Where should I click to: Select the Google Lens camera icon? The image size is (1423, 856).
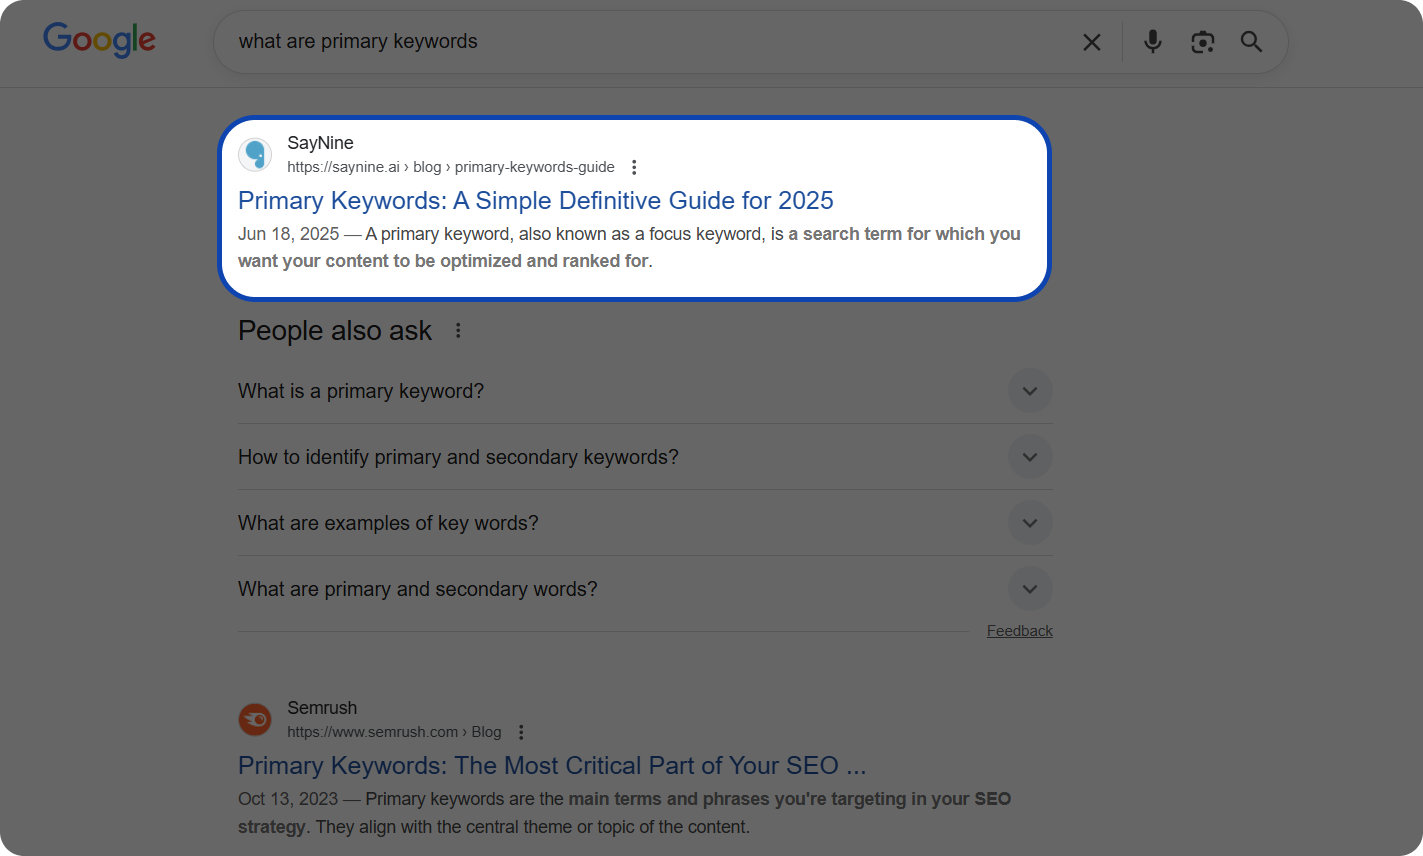click(x=1202, y=42)
